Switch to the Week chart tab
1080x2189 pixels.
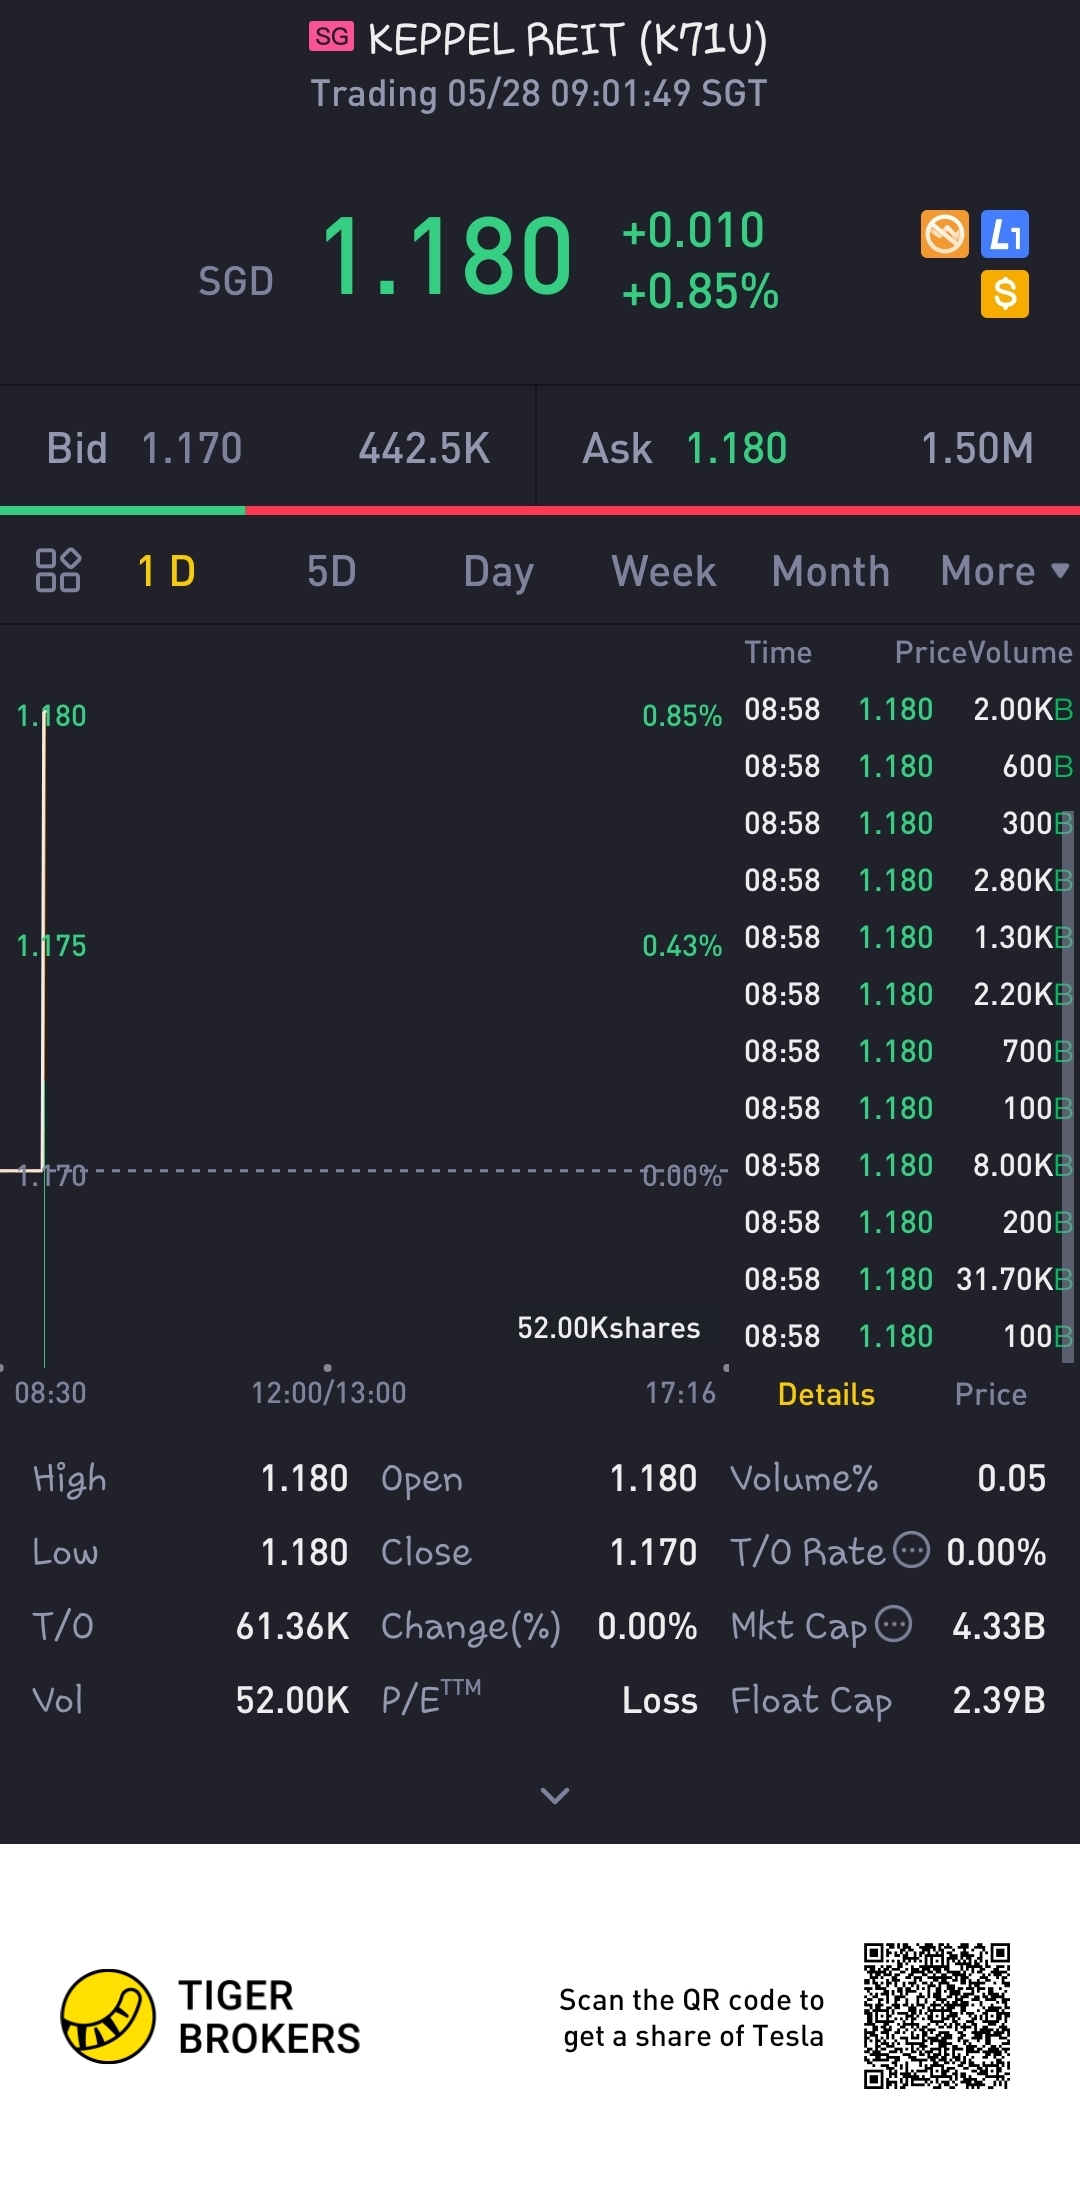tap(664, 571)
